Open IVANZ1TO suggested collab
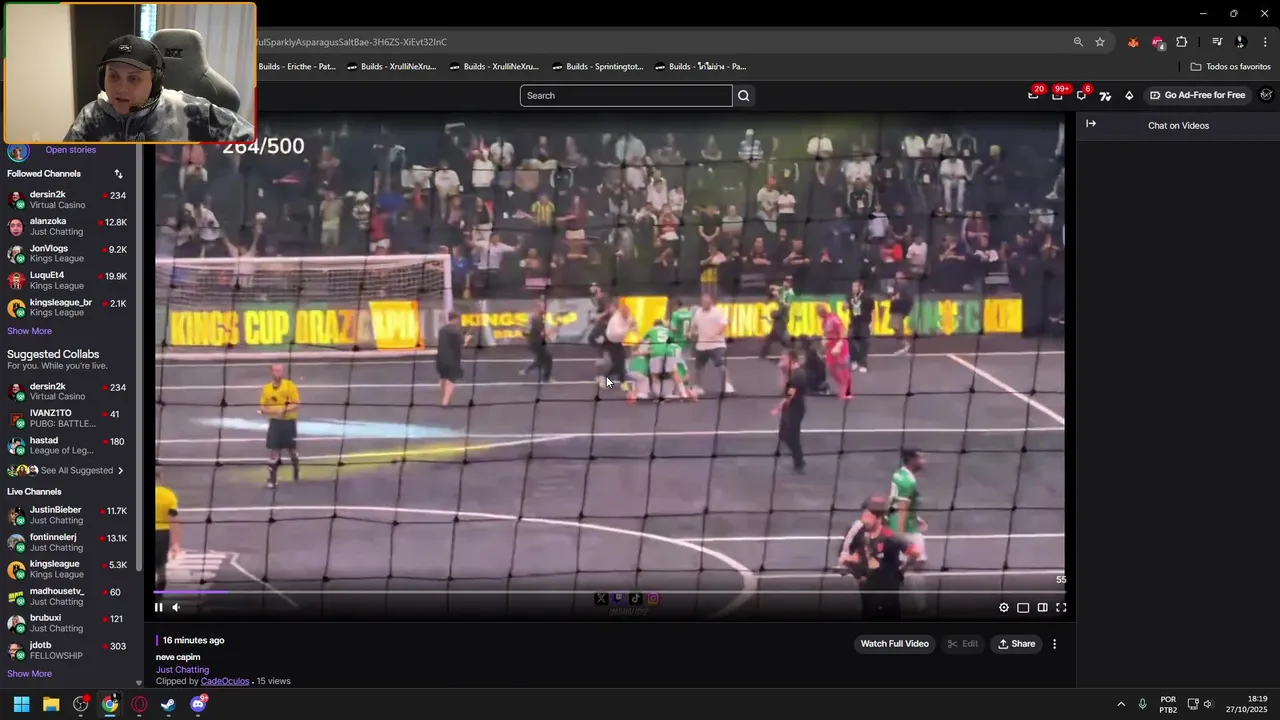This screenshot has height=720, width=1280. pyautogui.click(x=68, y=419)
